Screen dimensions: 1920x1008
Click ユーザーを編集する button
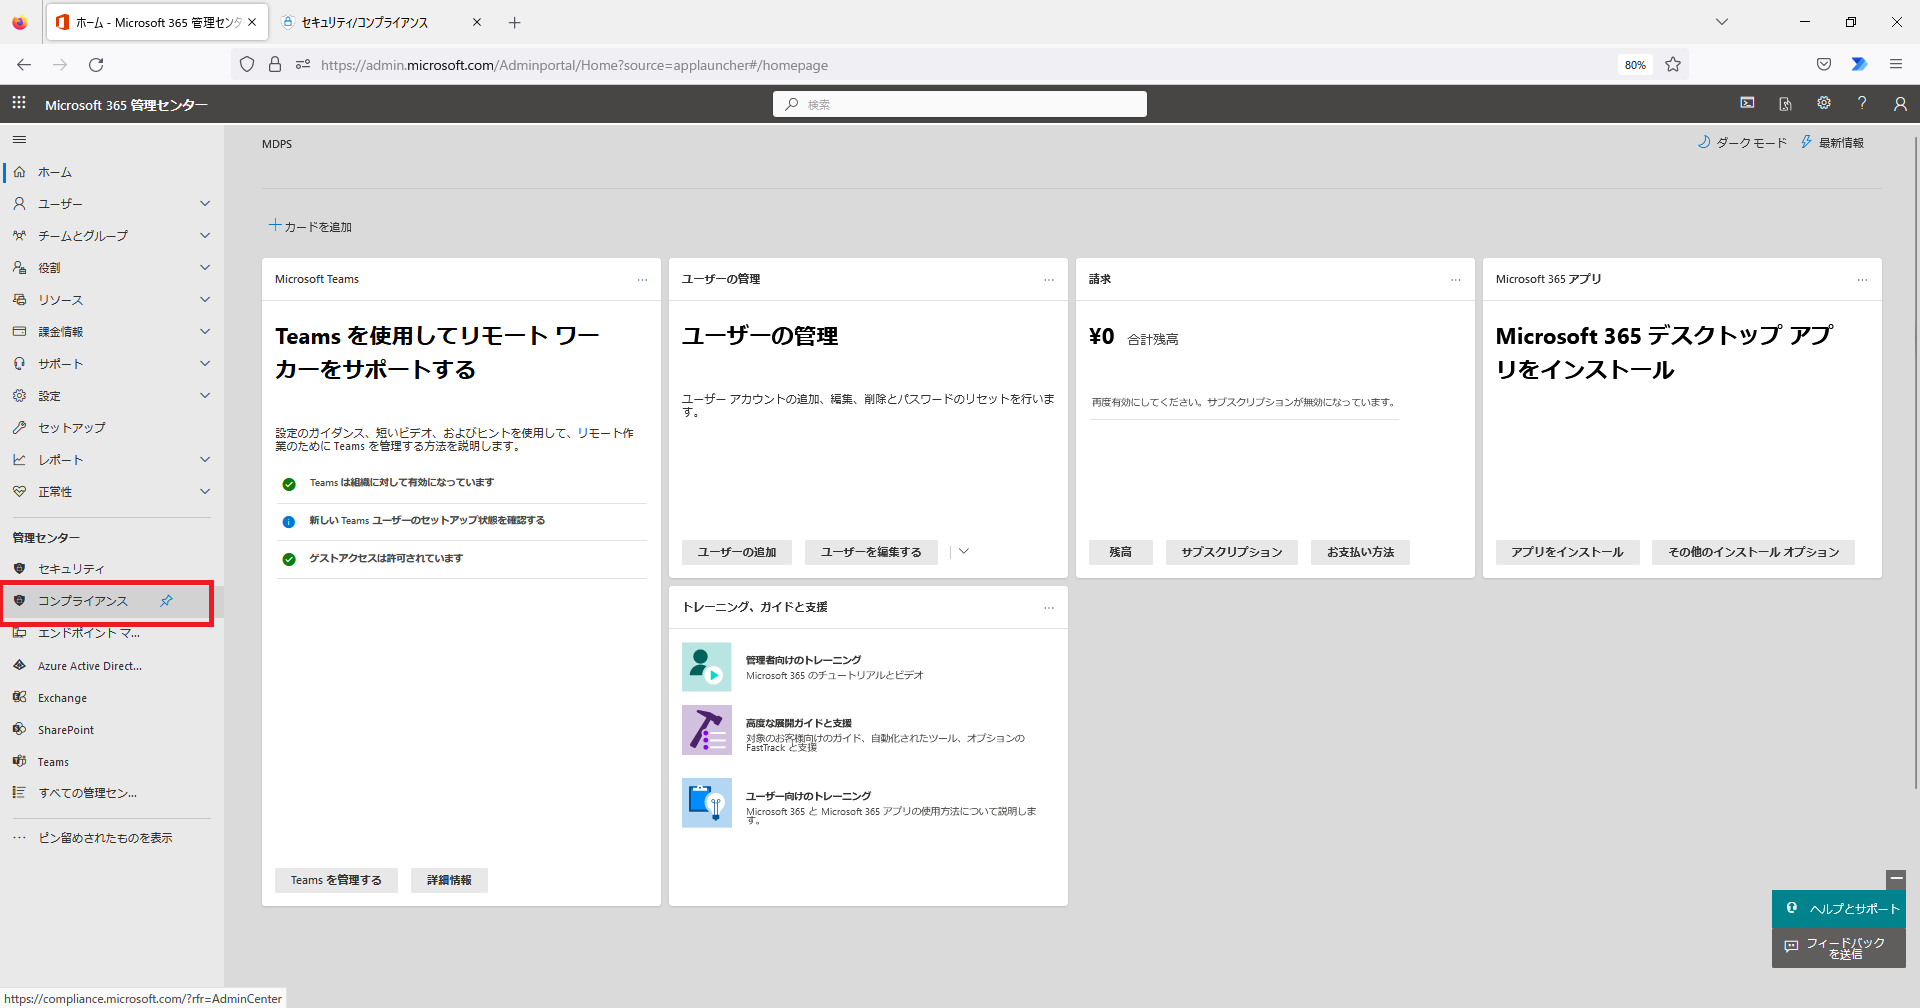(871, 552)
